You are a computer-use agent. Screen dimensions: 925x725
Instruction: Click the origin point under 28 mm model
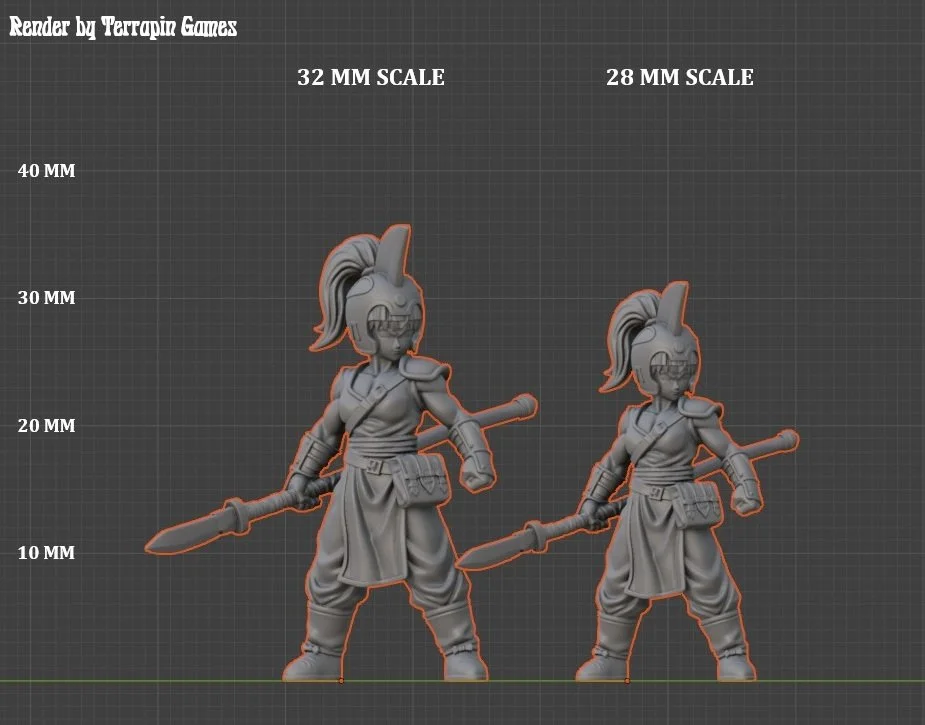click(x=627, y=681)
